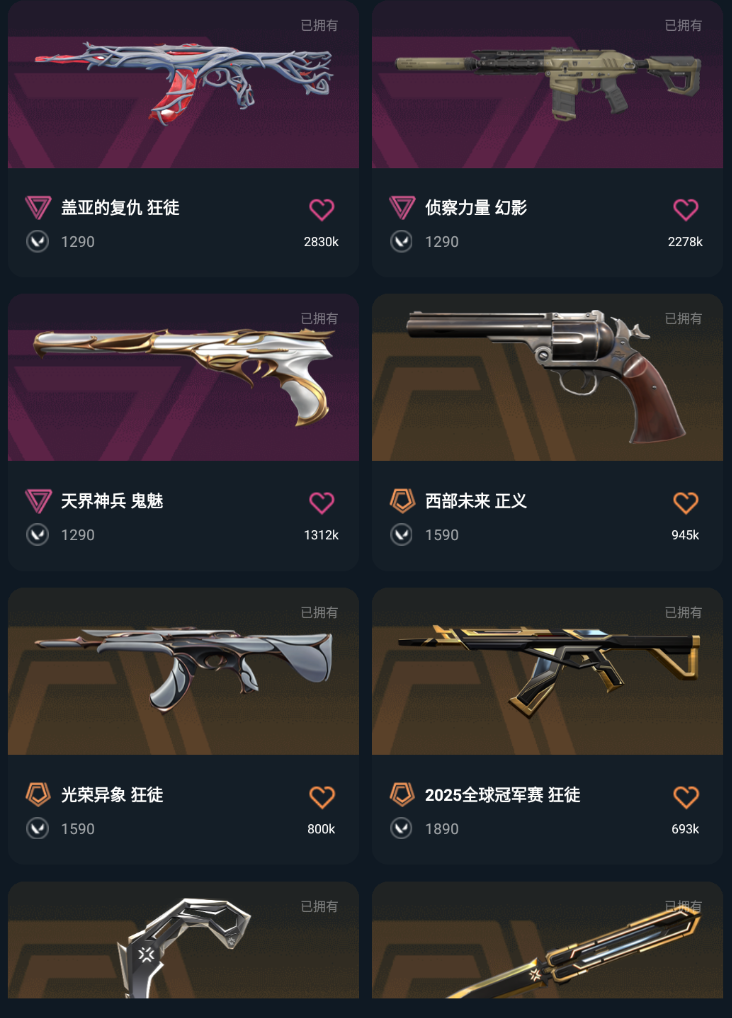Select the gold butterfly knife card
Screen dimensions: 732x1018
(547, 940)
